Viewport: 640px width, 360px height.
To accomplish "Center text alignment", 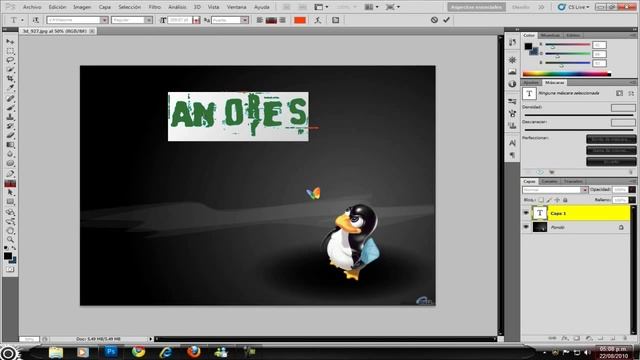I will tap(271, 20).
